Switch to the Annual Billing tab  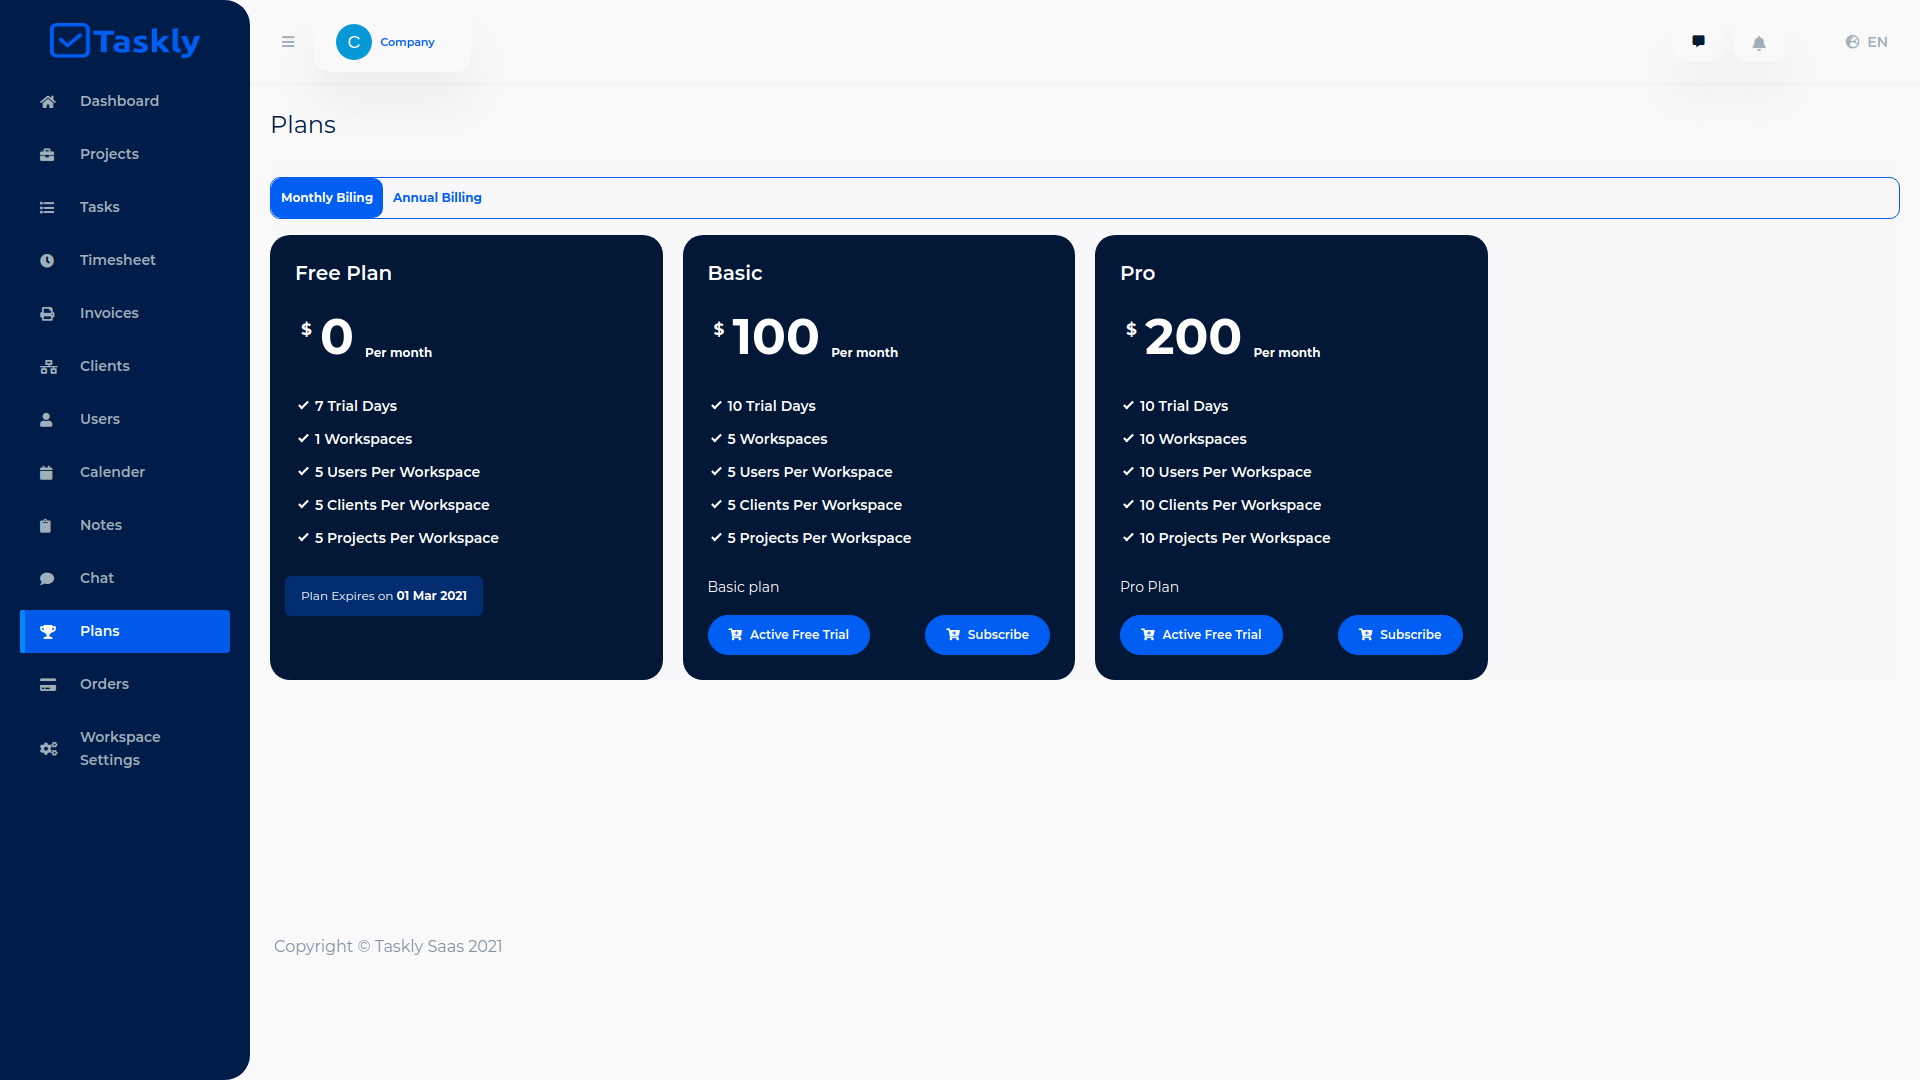[x=437, y=198]
